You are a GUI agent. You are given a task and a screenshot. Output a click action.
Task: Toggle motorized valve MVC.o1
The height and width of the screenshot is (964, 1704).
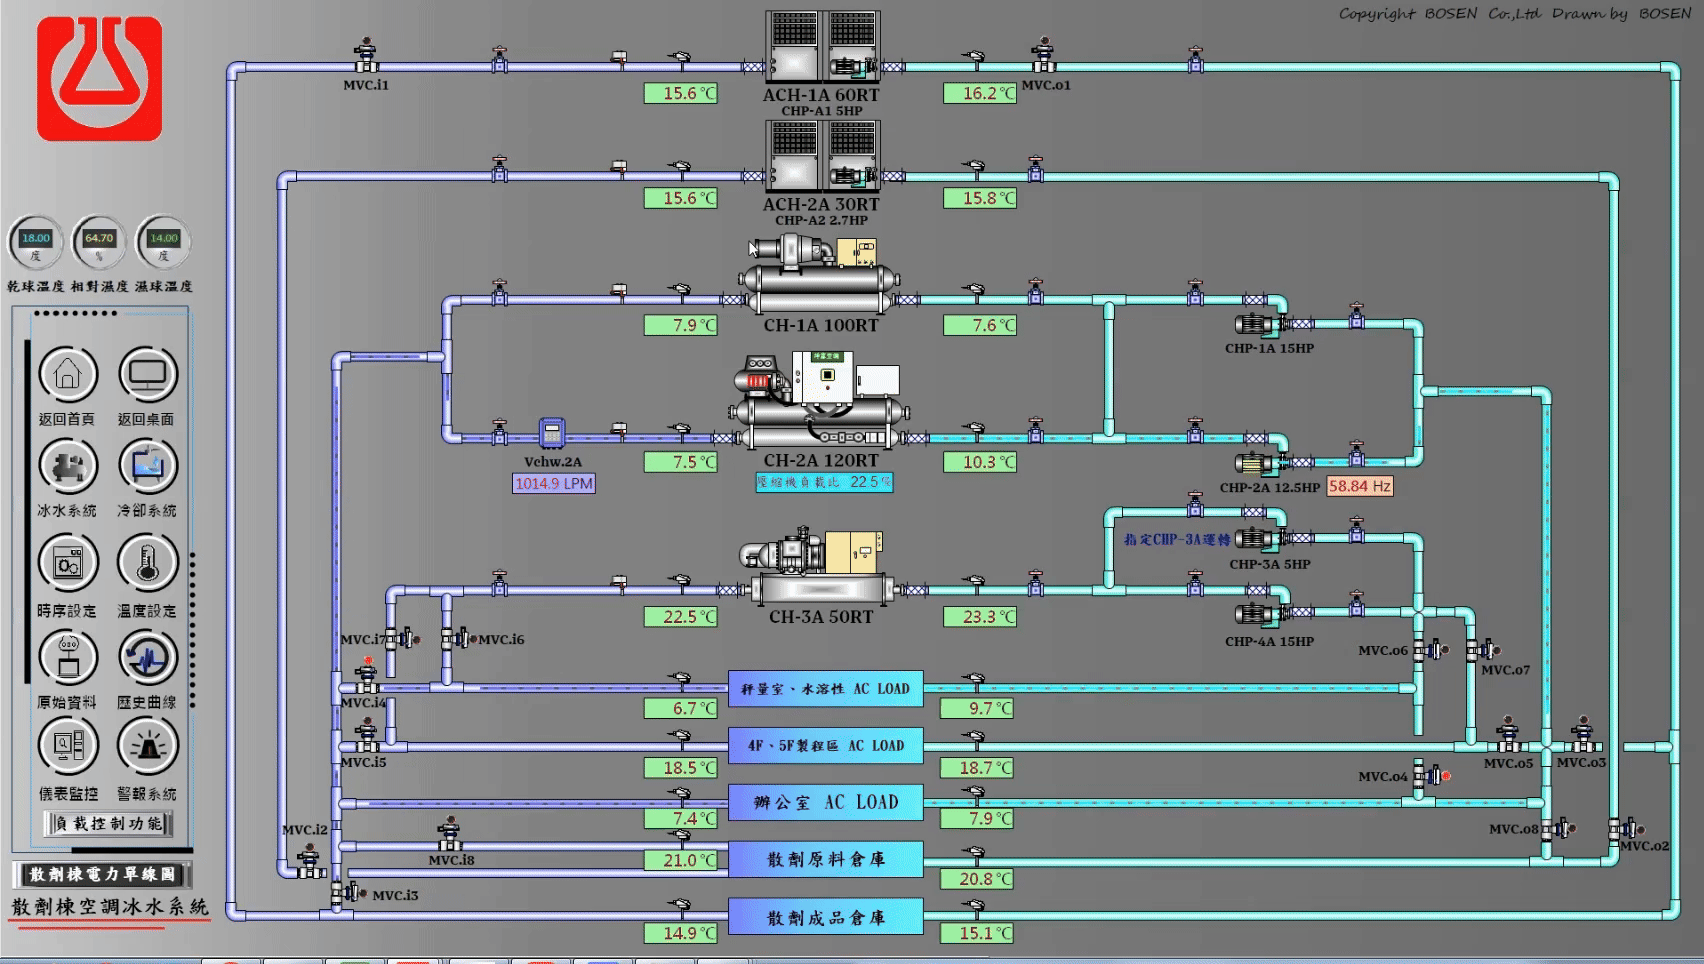pos(1044,56)
